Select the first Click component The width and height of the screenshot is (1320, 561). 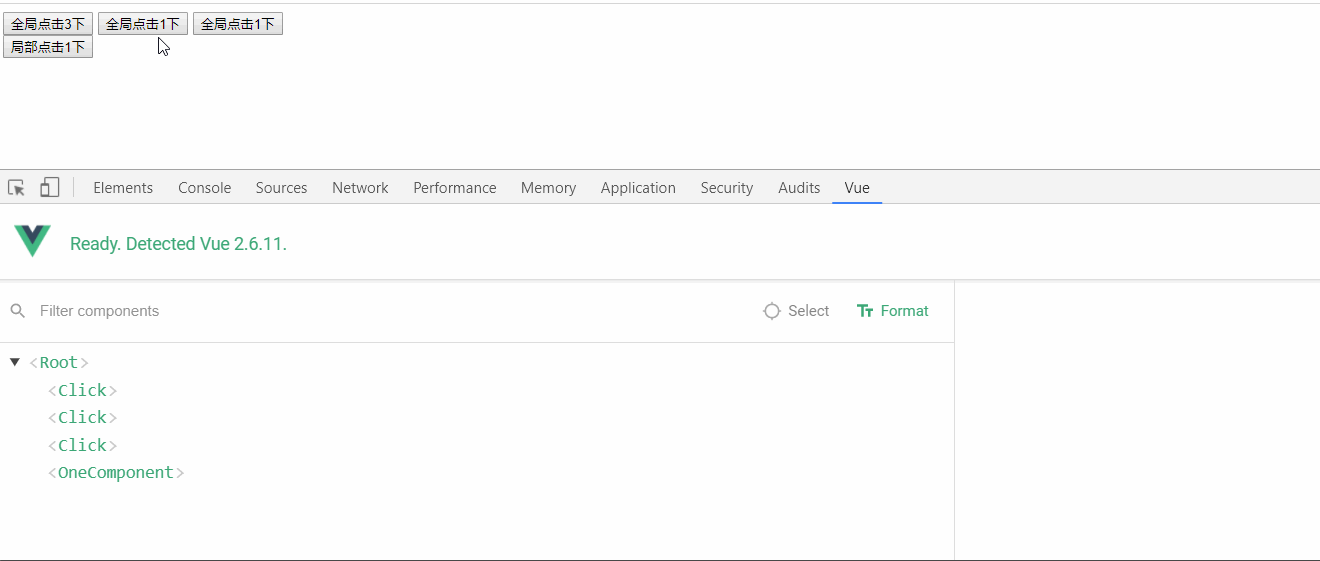click(x=477, y=390)
